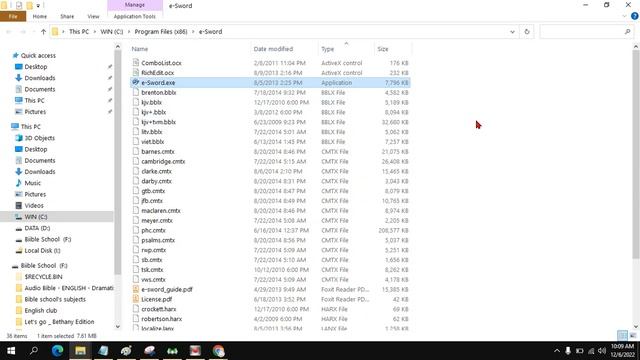Viewport: 640px width, 360px height.
Task: Open the File ribbon tab
Action: click(x=13, y=16)
